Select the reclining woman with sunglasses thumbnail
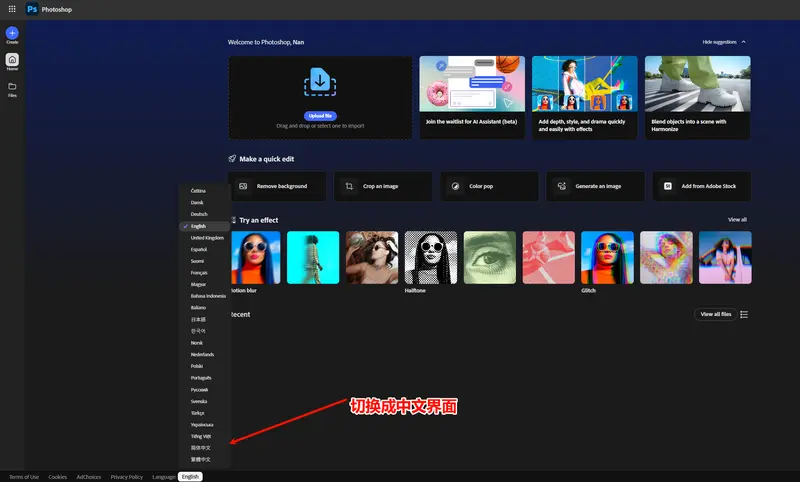The width and height of the screenshot is (800, 482). pyautogui.click(x=372, y=258)
